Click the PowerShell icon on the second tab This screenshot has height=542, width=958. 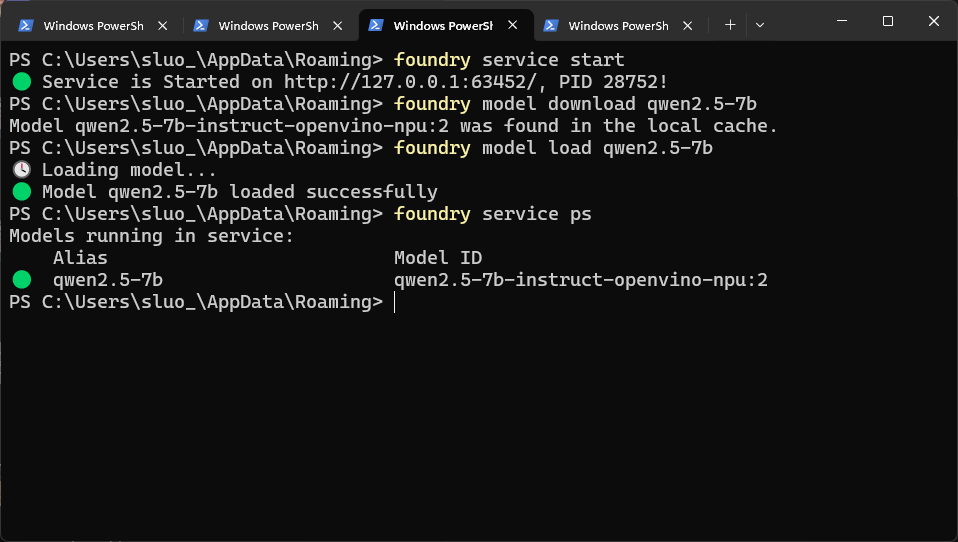click(x=200, y=26)
